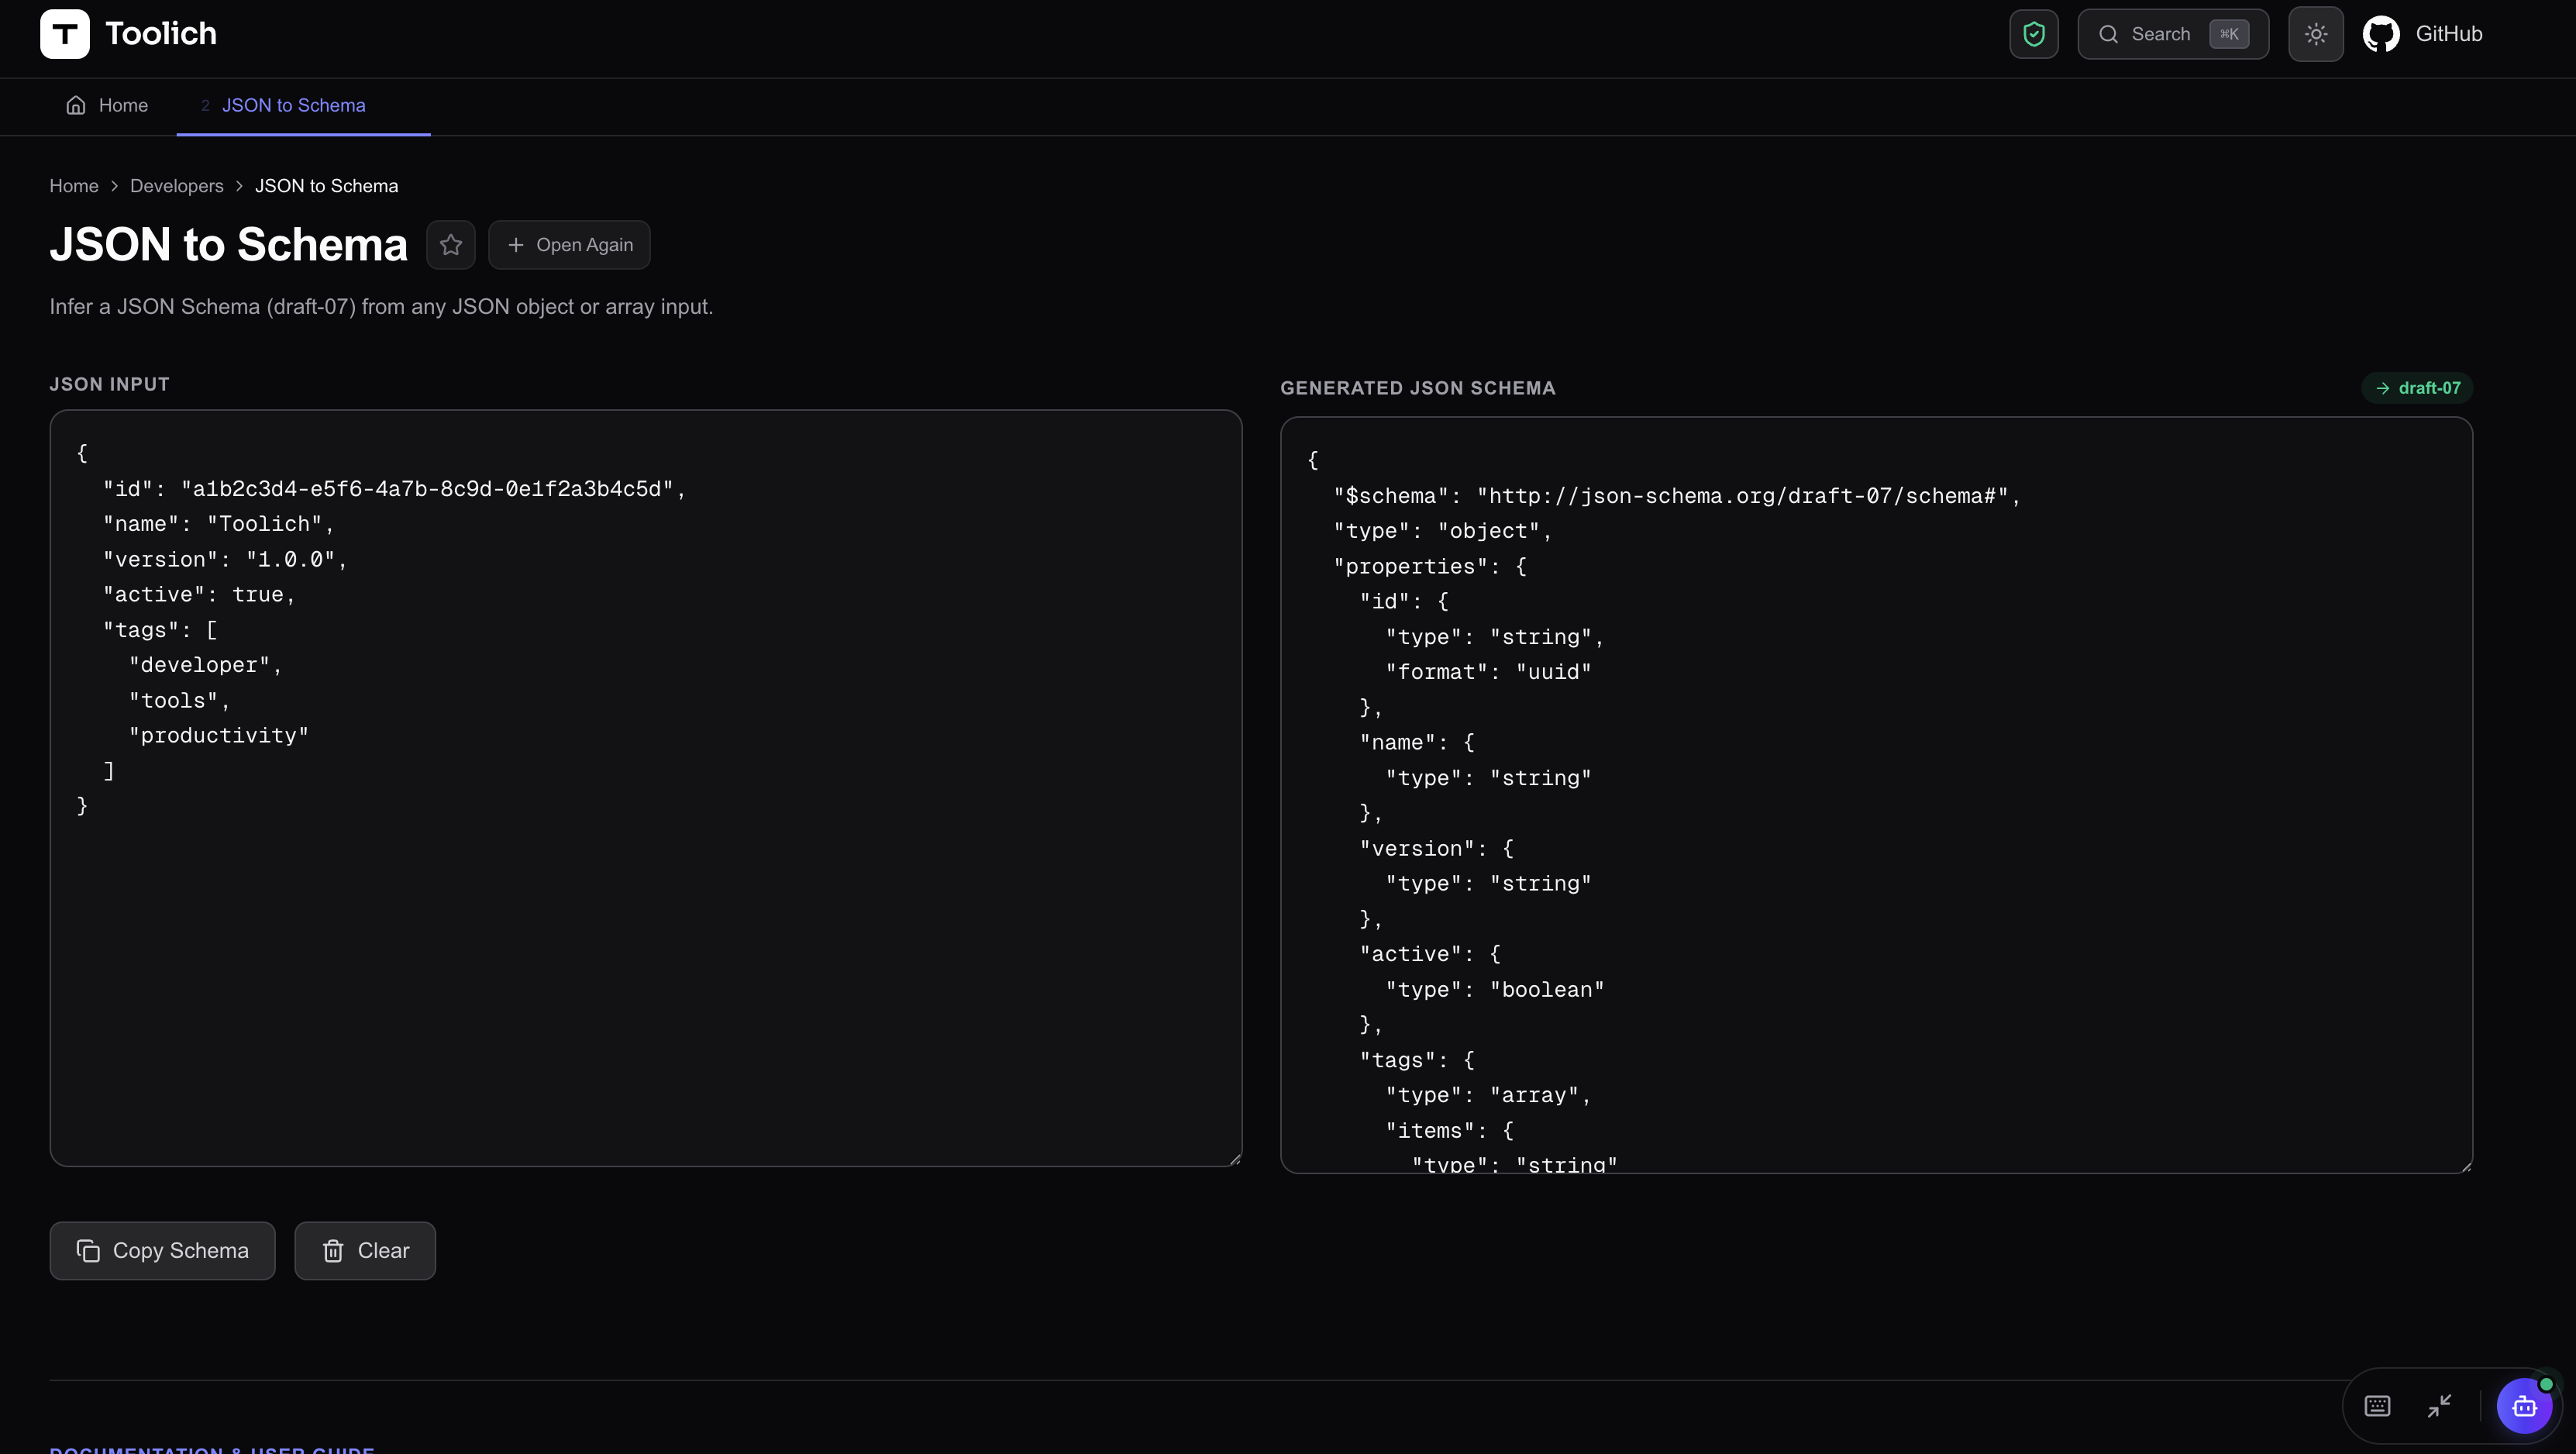The width and height of the screenshot is (2576, 1454).
Task: Click the JSON to Schema page heading
Action: (229, 245)
